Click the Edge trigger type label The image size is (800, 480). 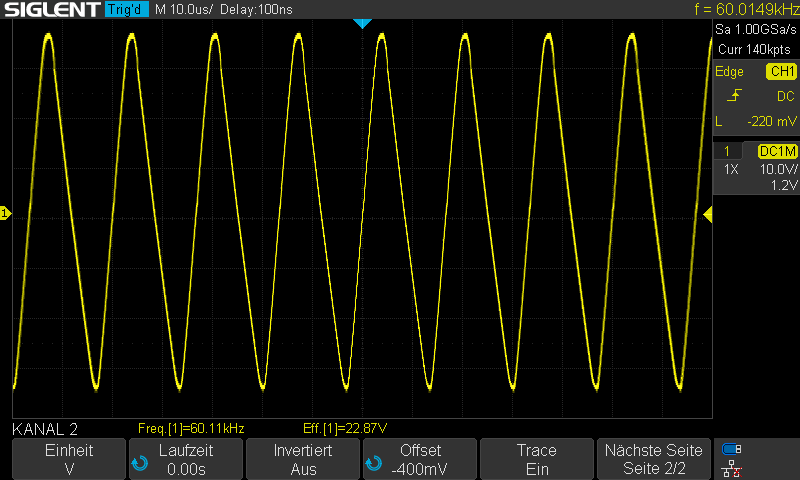728,72
